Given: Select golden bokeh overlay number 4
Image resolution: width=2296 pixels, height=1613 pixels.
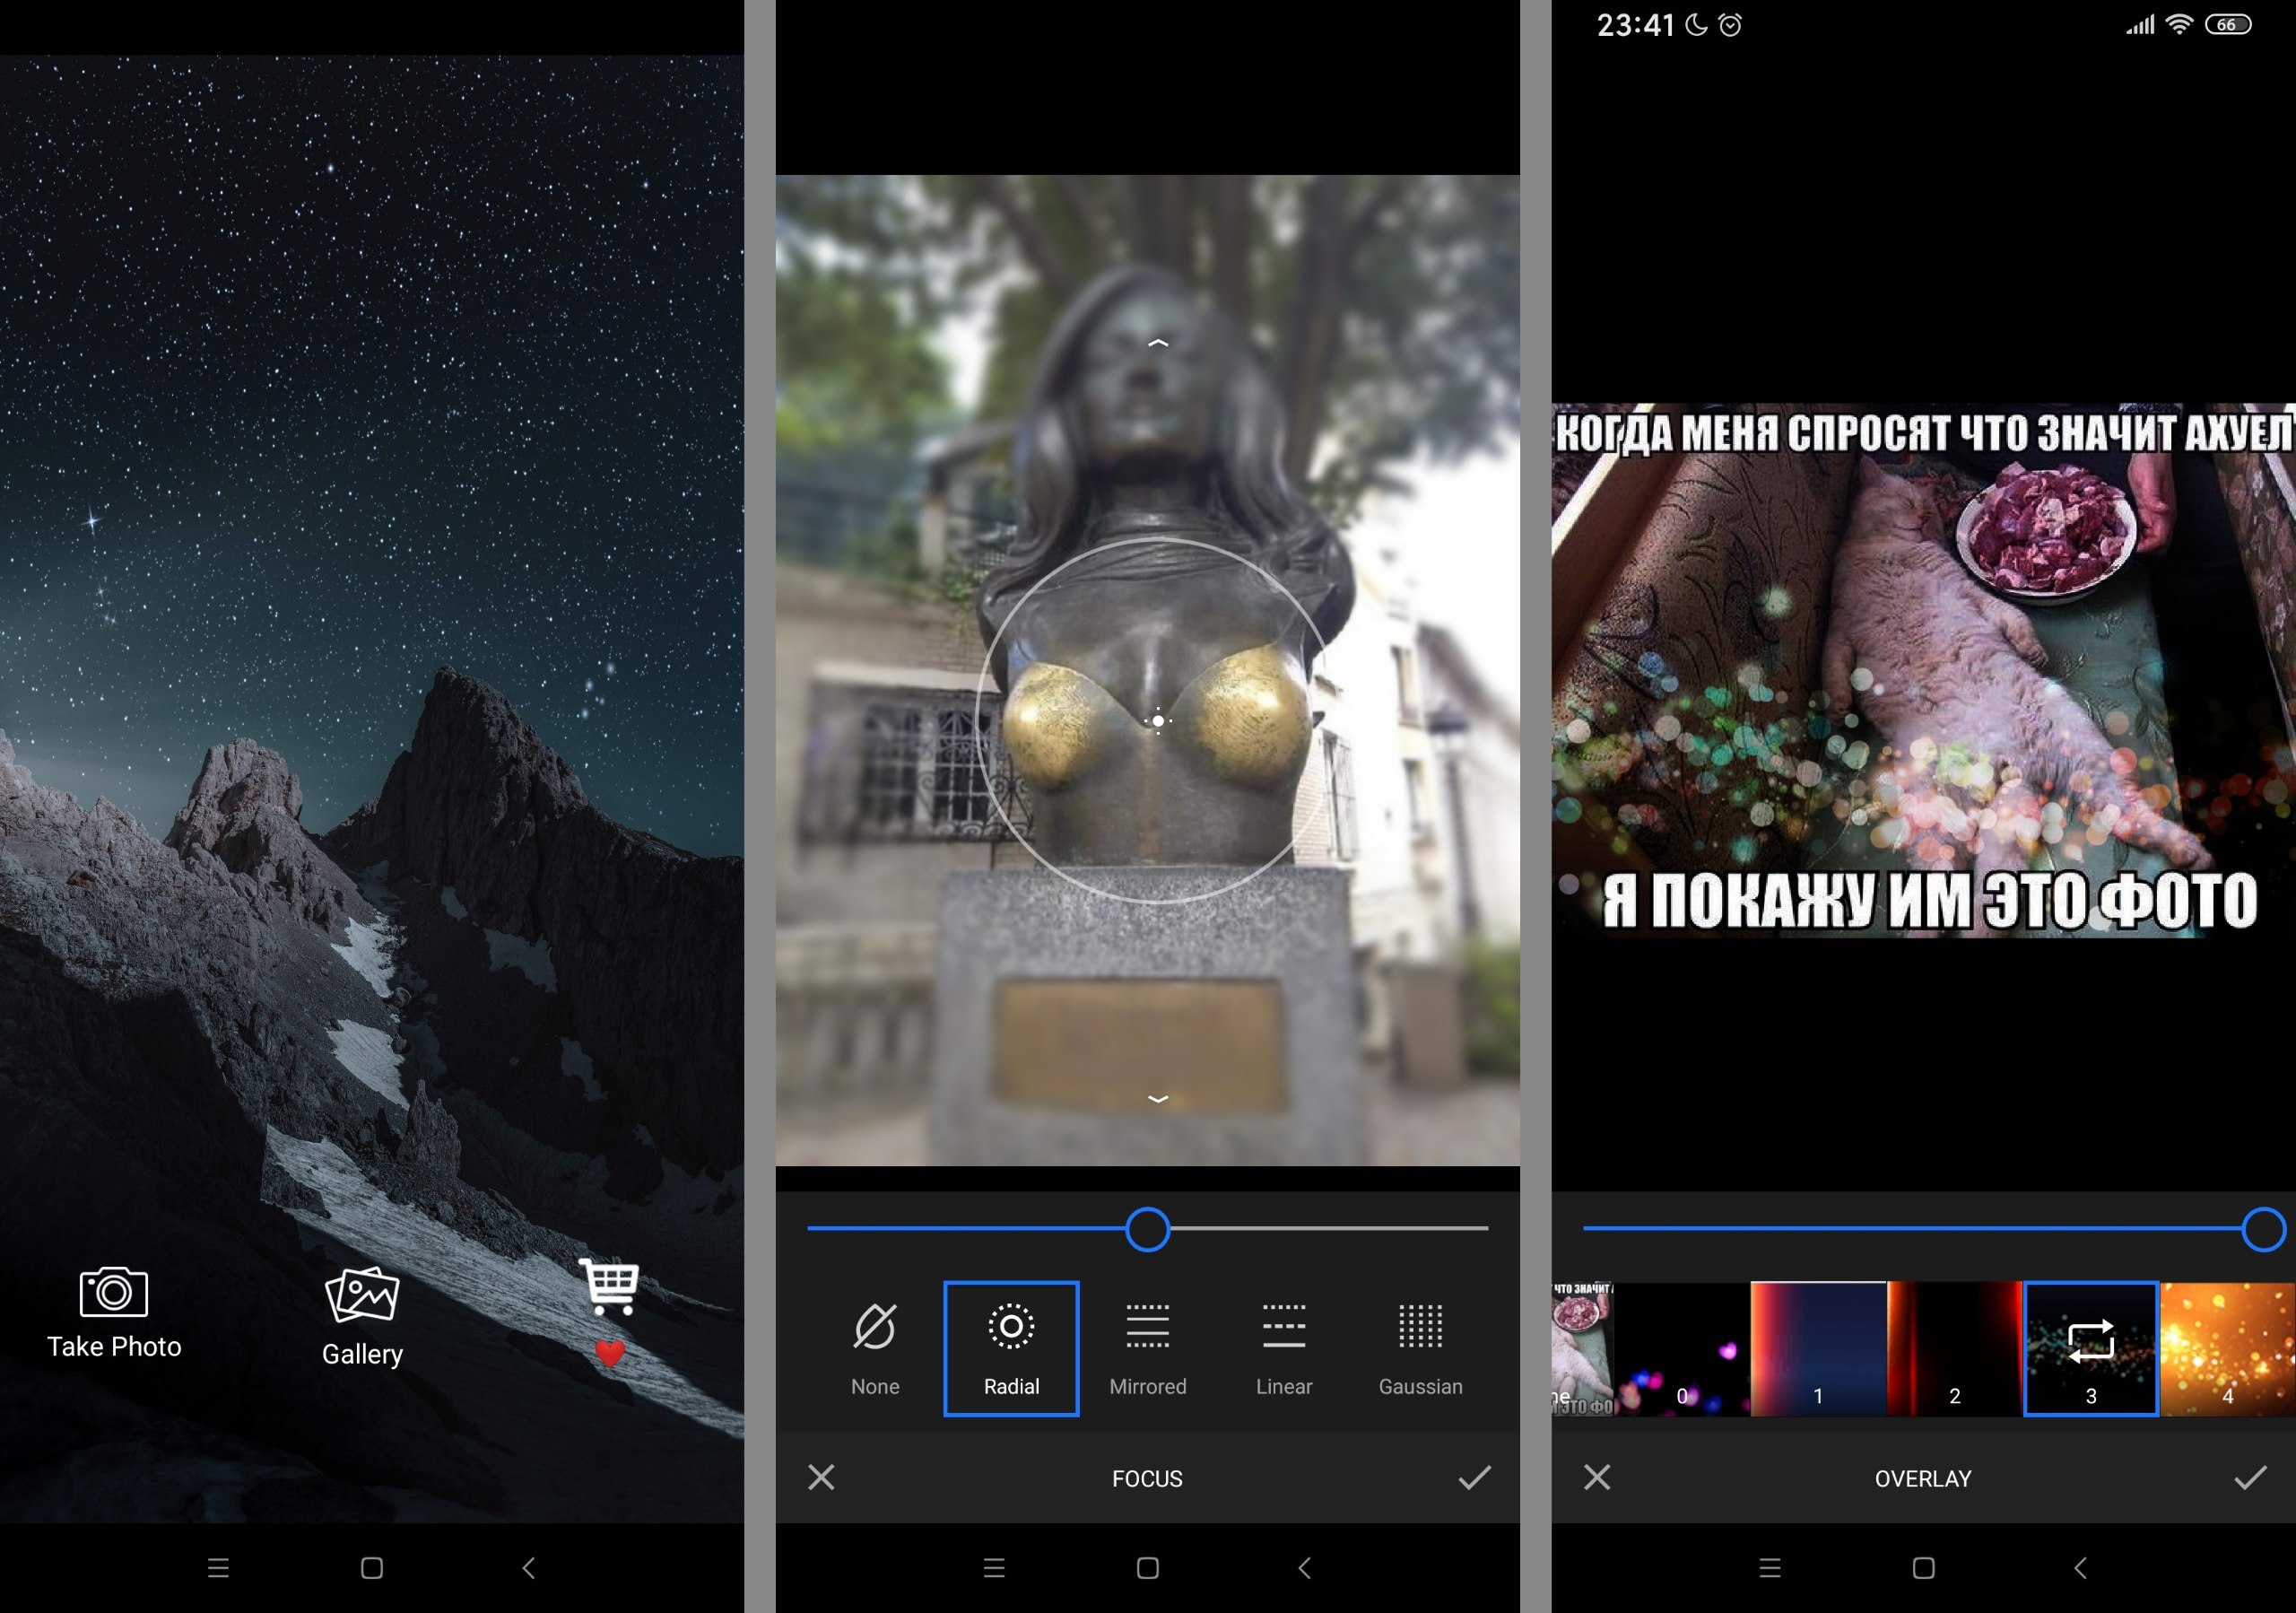Looking at the screenshot, I should point(2227,1348).
